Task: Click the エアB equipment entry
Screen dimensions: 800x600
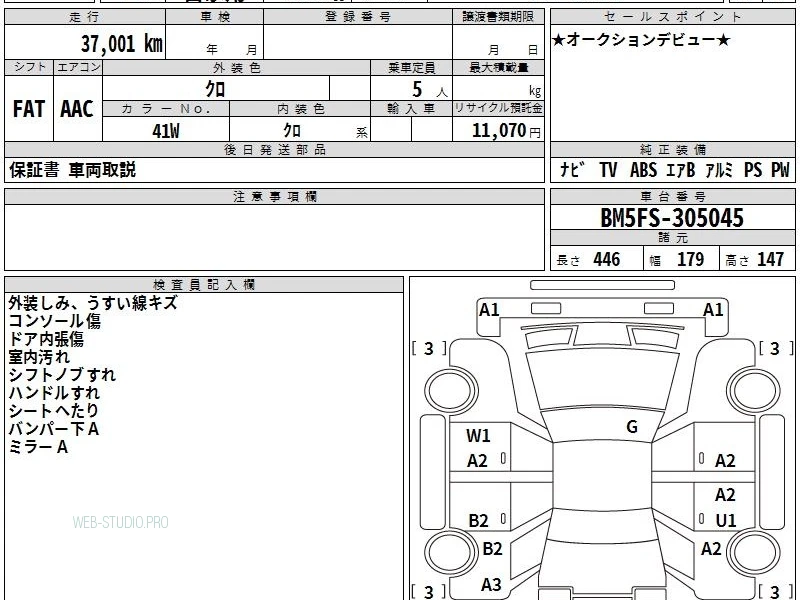Action: click(681, 170)
